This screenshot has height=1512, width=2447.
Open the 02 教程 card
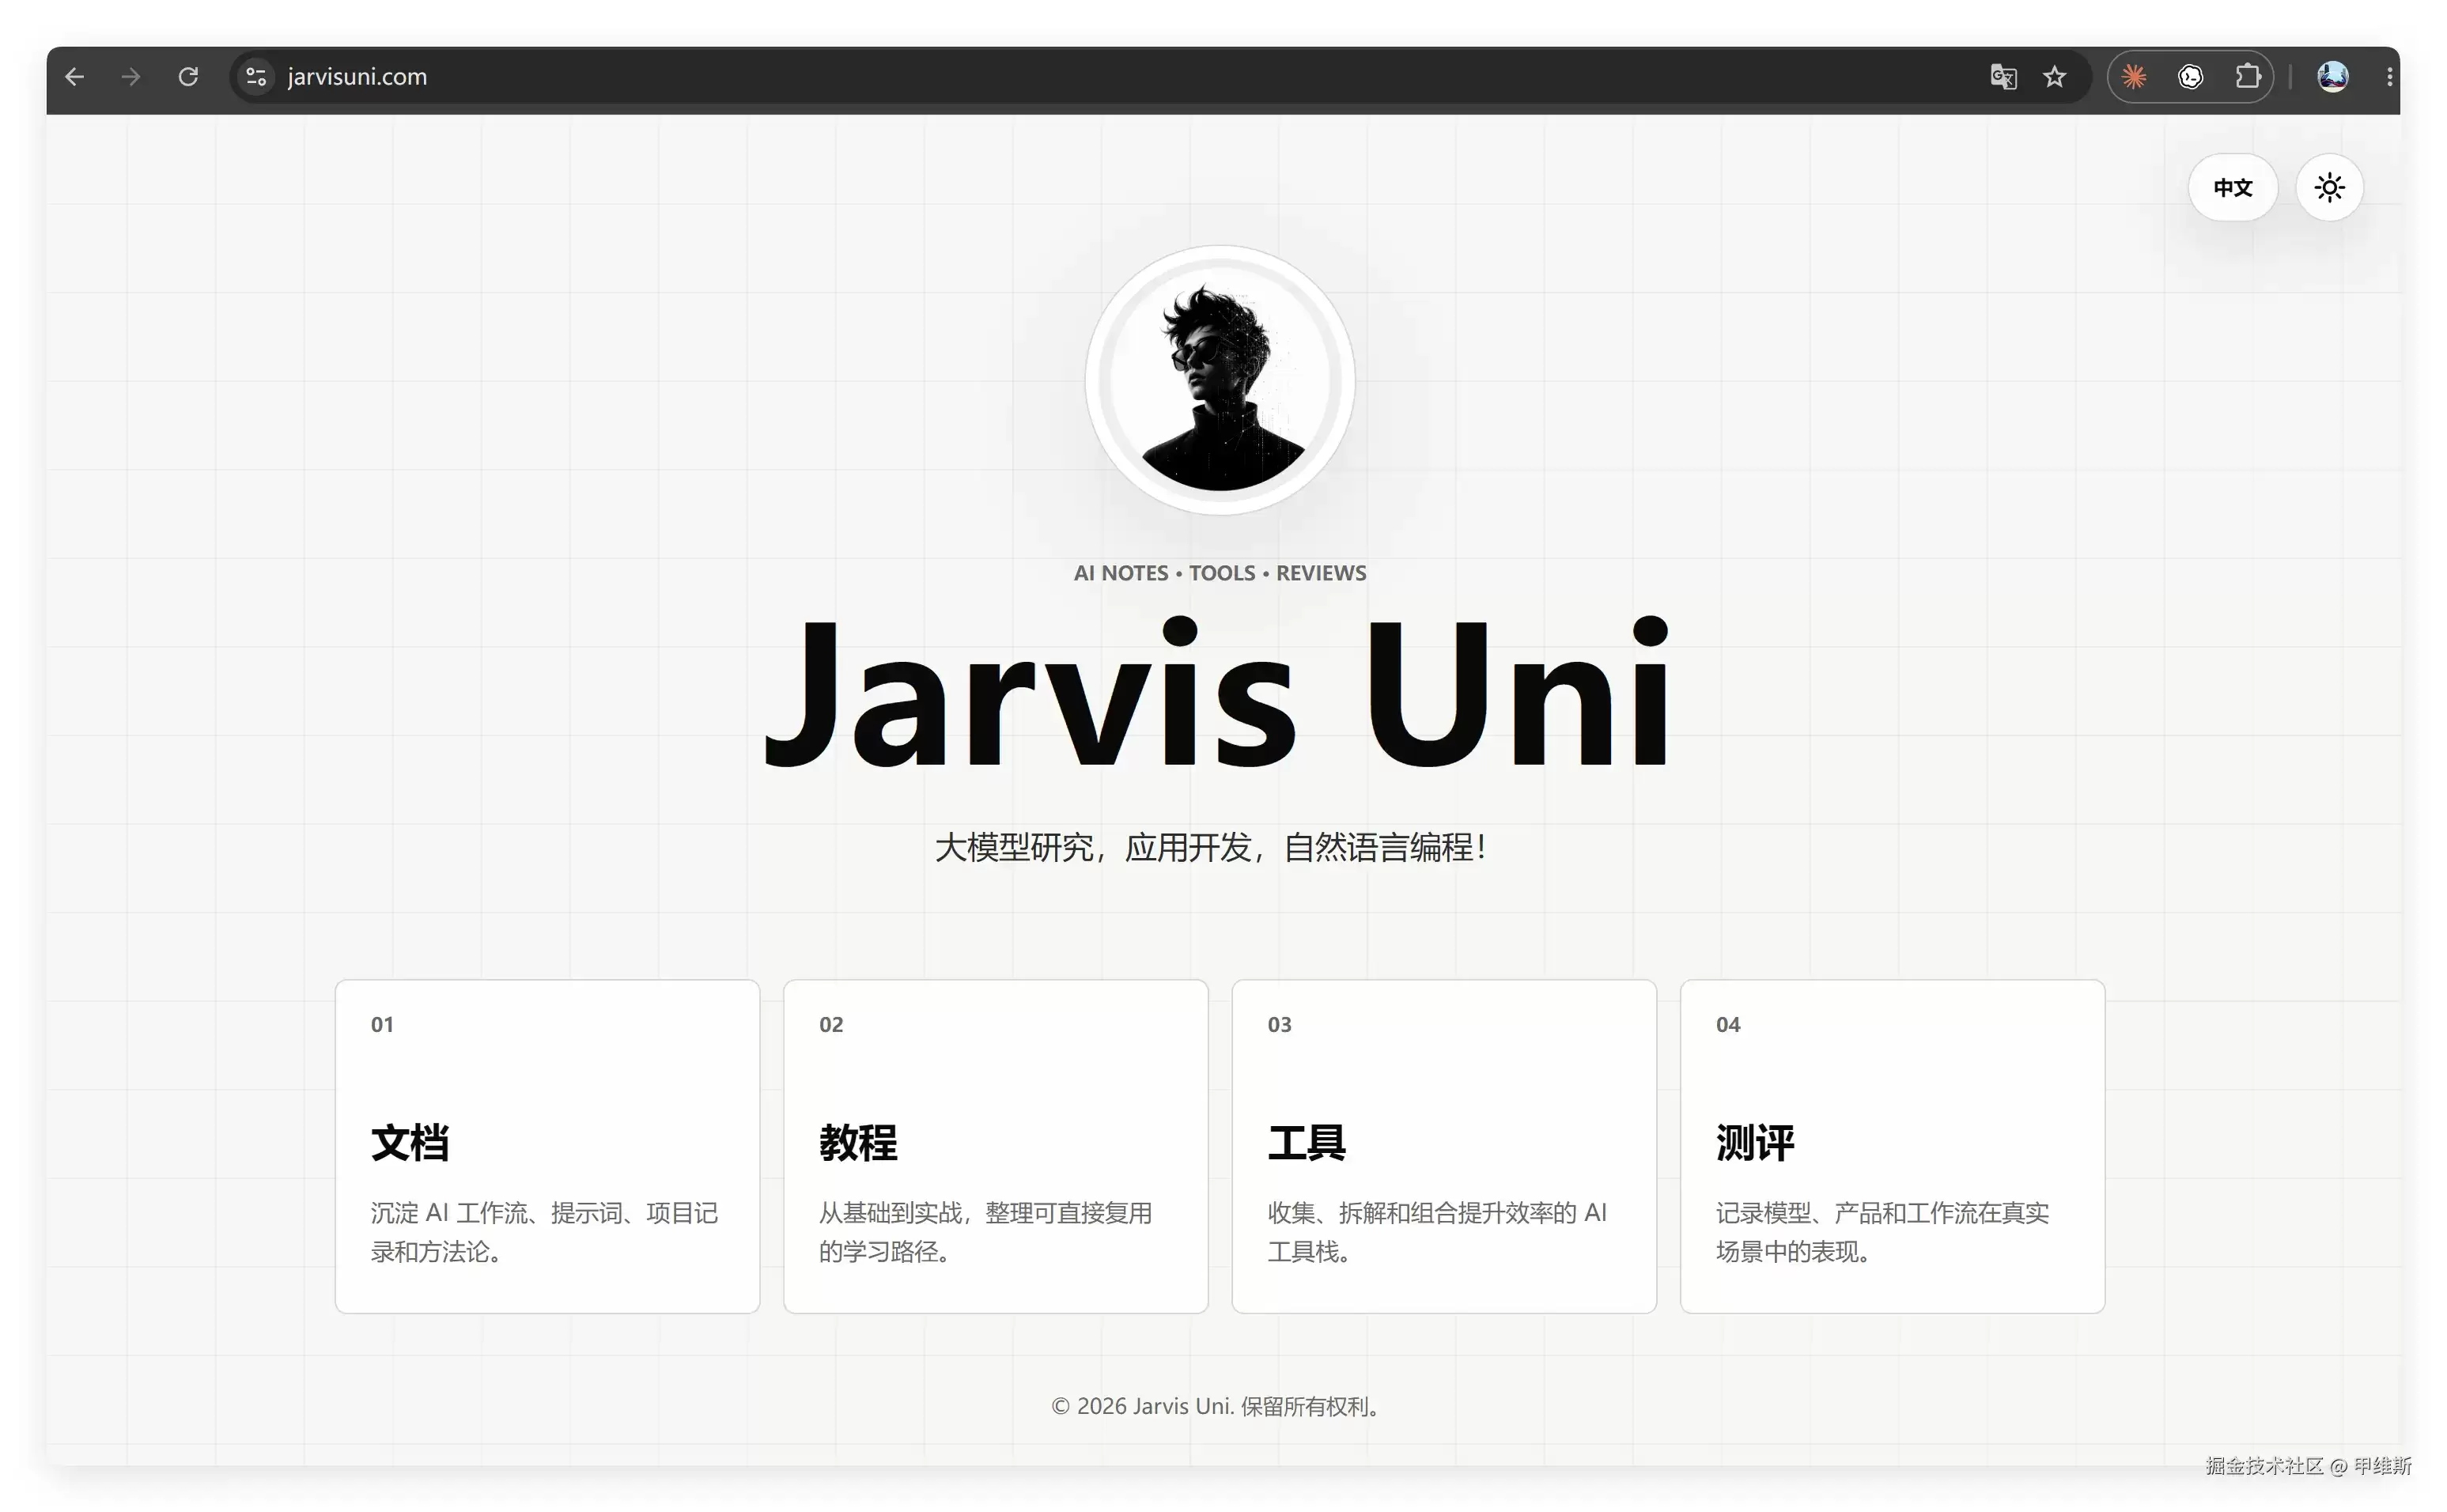(x=996, y=1146)
